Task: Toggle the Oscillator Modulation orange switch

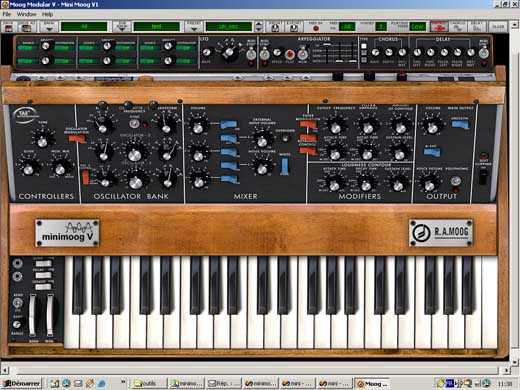Action: click(77, 139)
